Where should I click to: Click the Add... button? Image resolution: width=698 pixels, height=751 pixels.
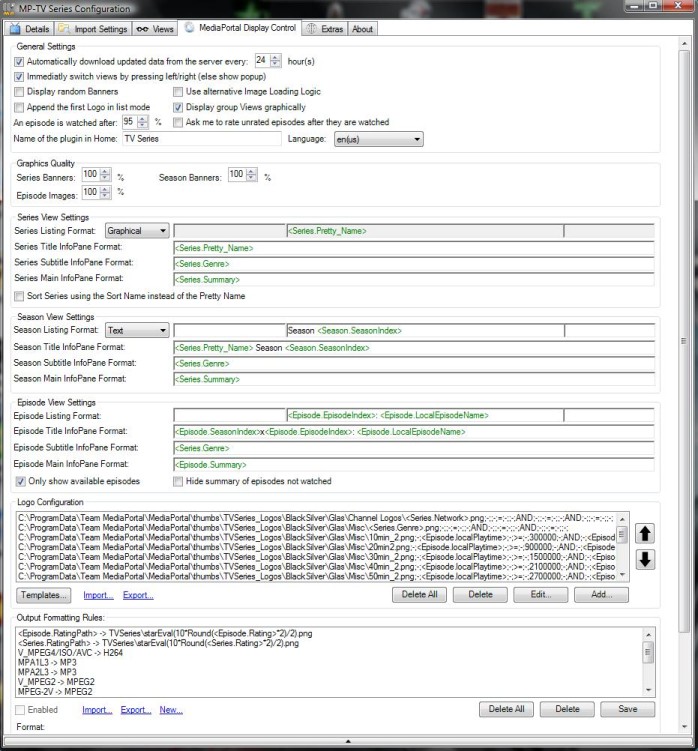(x=602, y=594)
